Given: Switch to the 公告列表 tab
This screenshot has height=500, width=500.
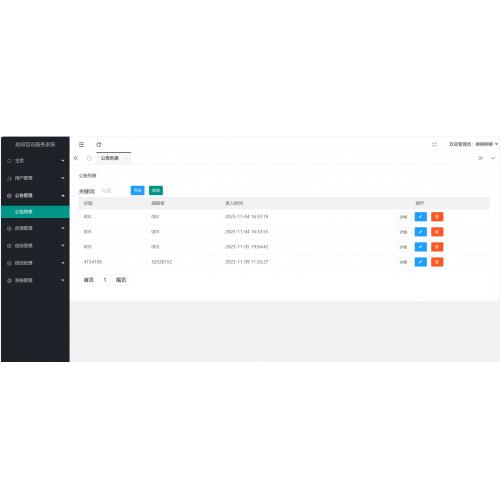Looking at the screenshot, I should (x=110, y=158).
